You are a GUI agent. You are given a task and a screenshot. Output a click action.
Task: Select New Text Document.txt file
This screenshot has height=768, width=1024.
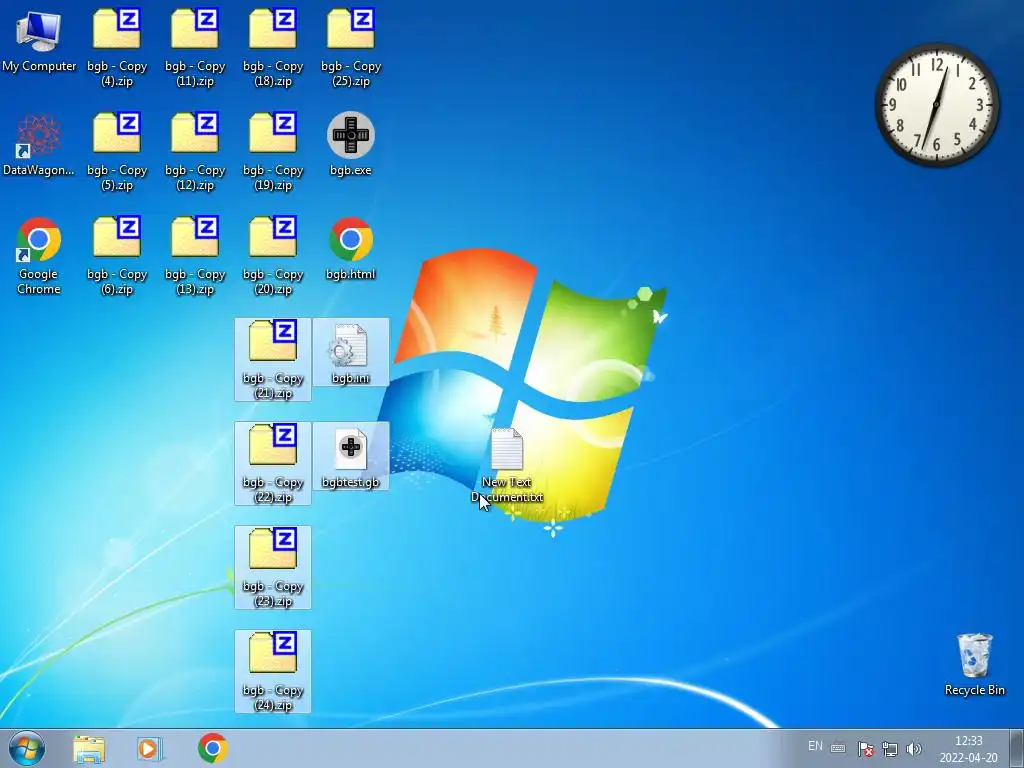pyautogui.click(x=507, y=466)
